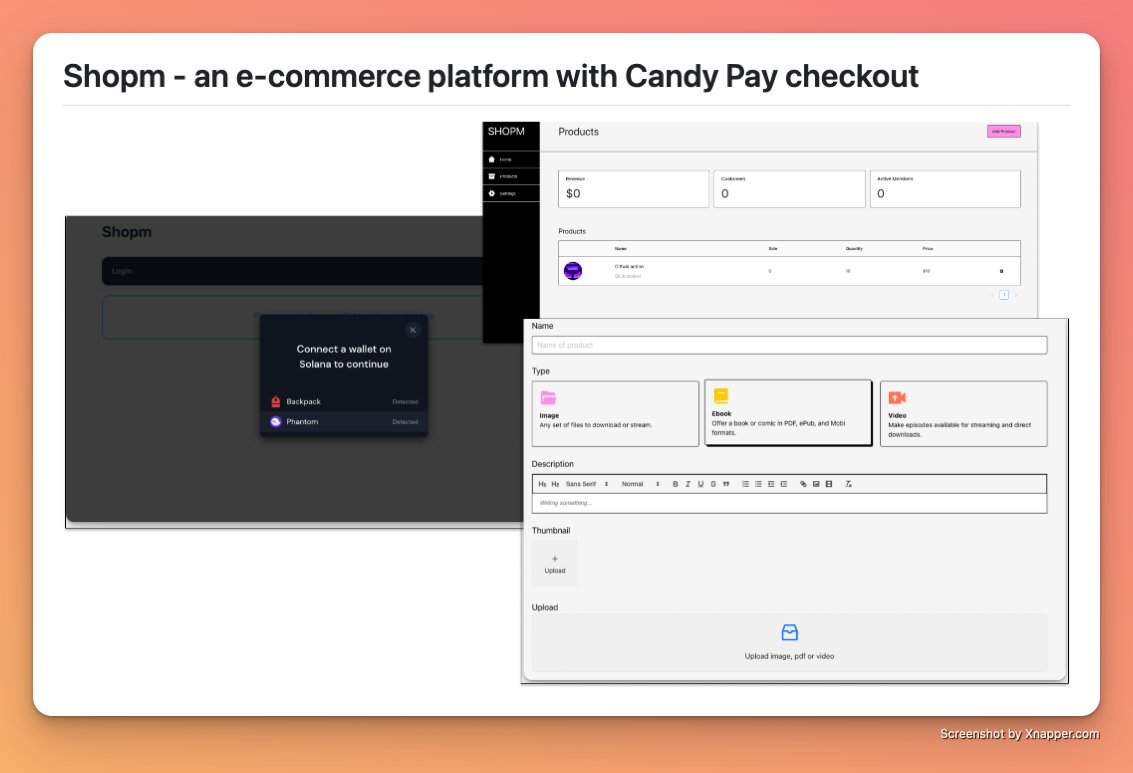Viewport: 1133px width, 773px height.
Task: Click the Phantom wallet purple icon
Action: pos(275,422)
